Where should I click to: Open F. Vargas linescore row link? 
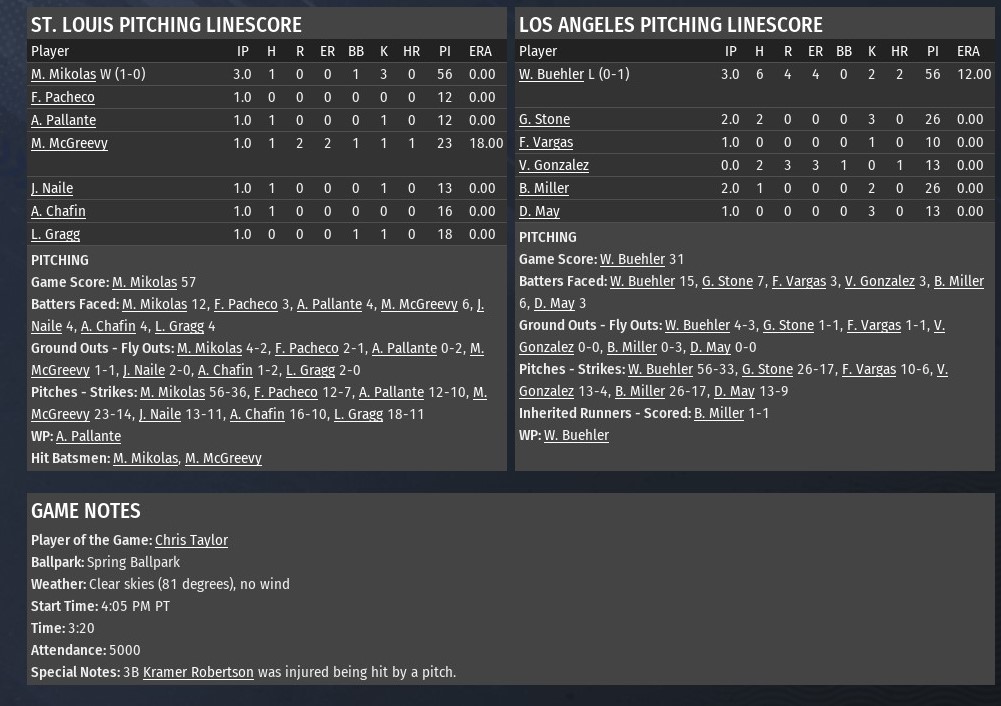546,142
